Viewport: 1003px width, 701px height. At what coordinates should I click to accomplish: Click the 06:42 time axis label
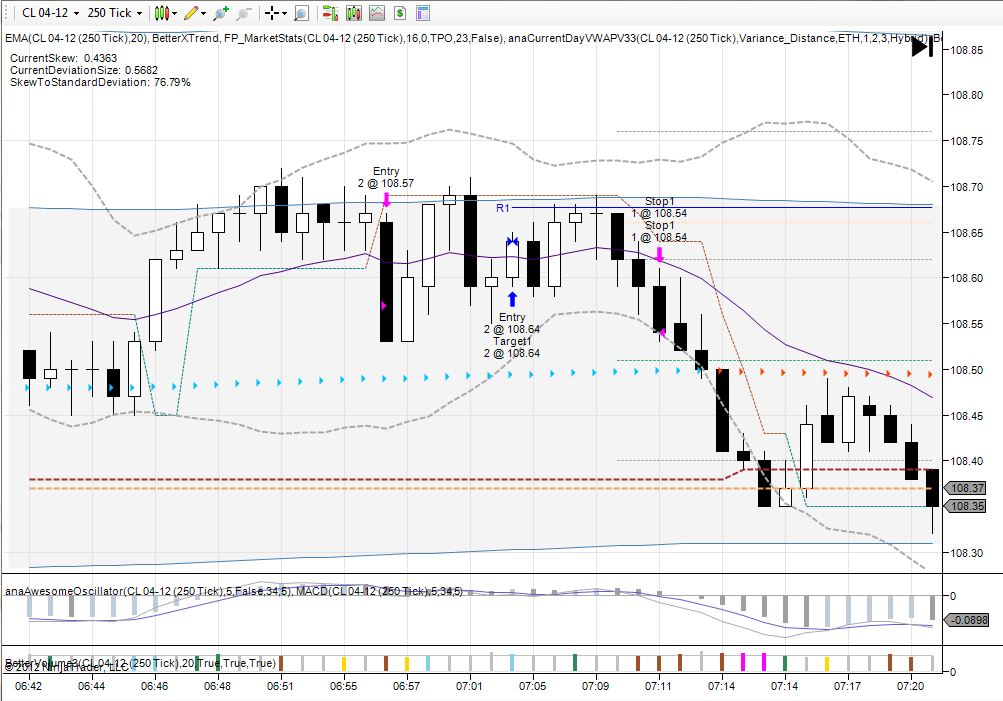(x=28, y=686)
